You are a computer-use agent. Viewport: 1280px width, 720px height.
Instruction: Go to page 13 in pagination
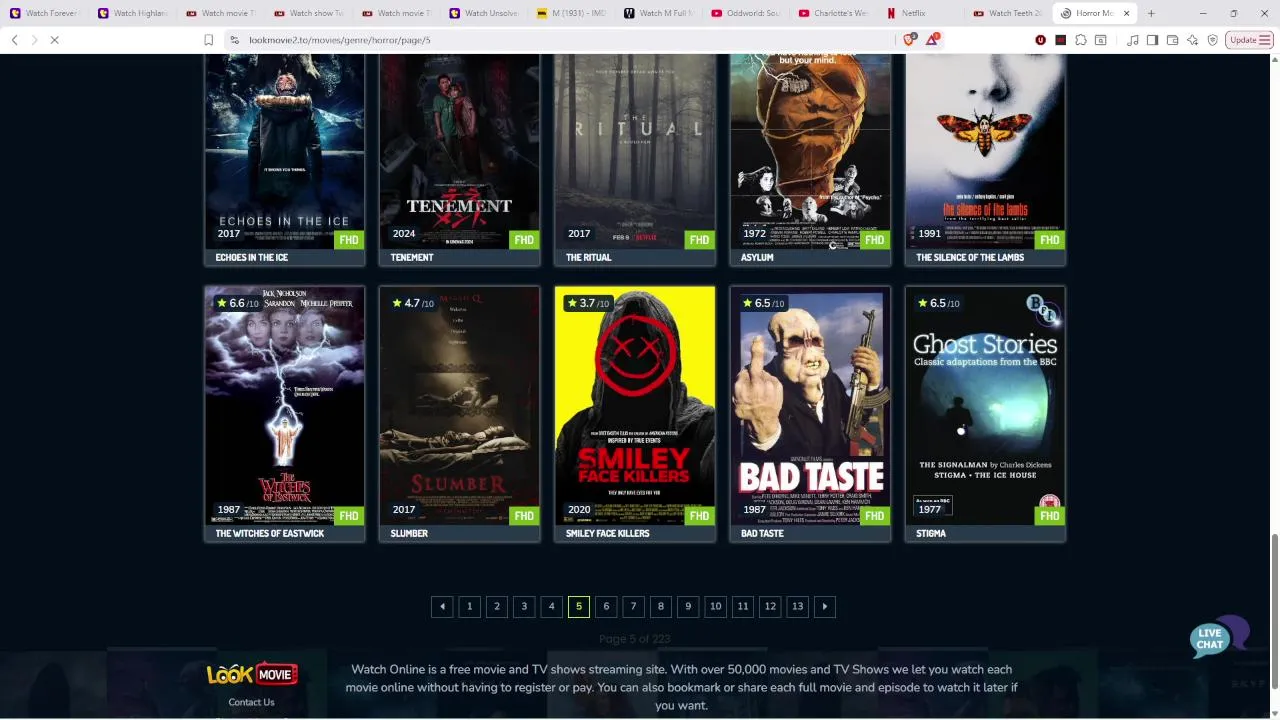[x=797, y=606]
